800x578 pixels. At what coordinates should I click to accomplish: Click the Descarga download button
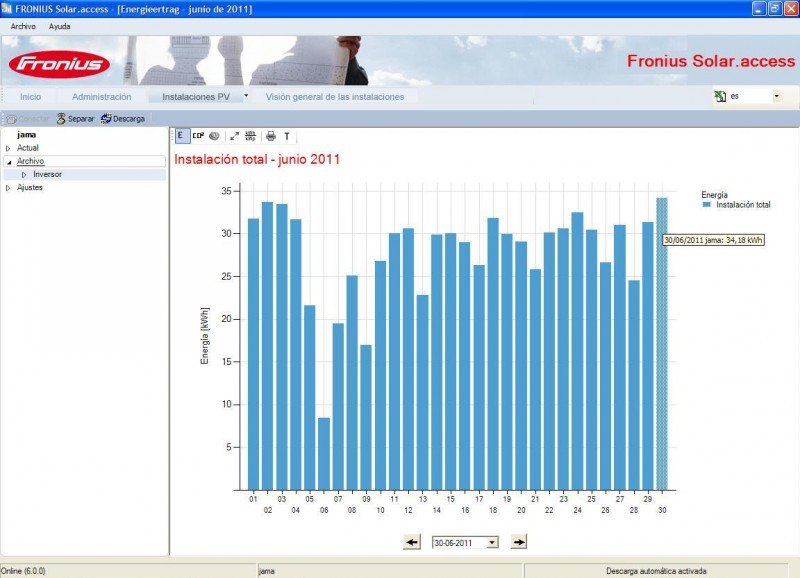point(123,119)
